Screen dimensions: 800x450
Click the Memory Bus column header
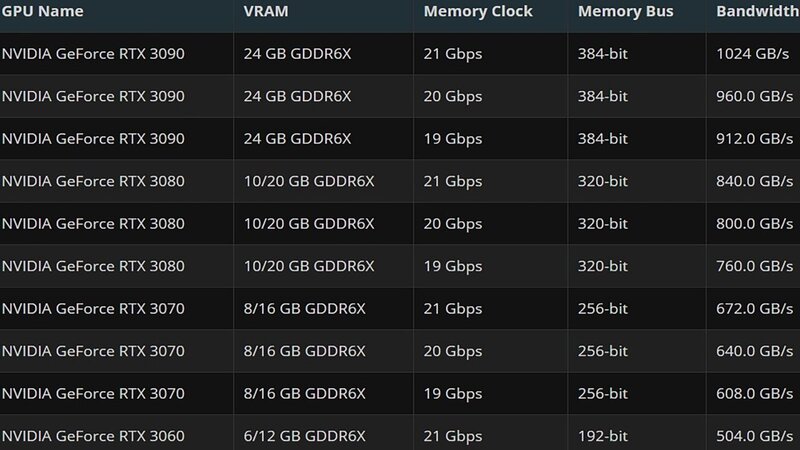pos(626,11)
